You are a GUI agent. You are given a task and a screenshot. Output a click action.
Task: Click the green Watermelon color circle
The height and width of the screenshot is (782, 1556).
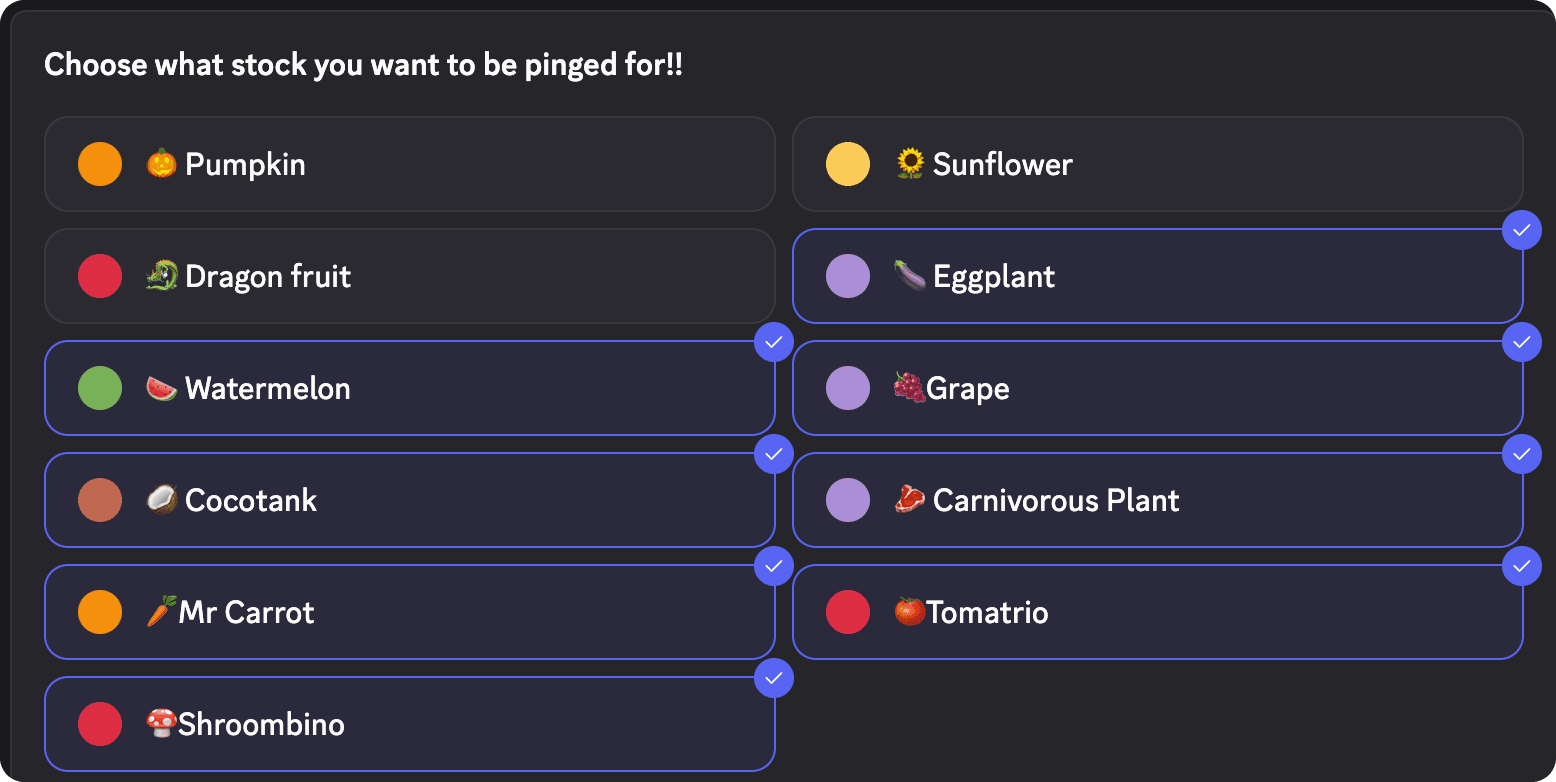pos(100,388)
